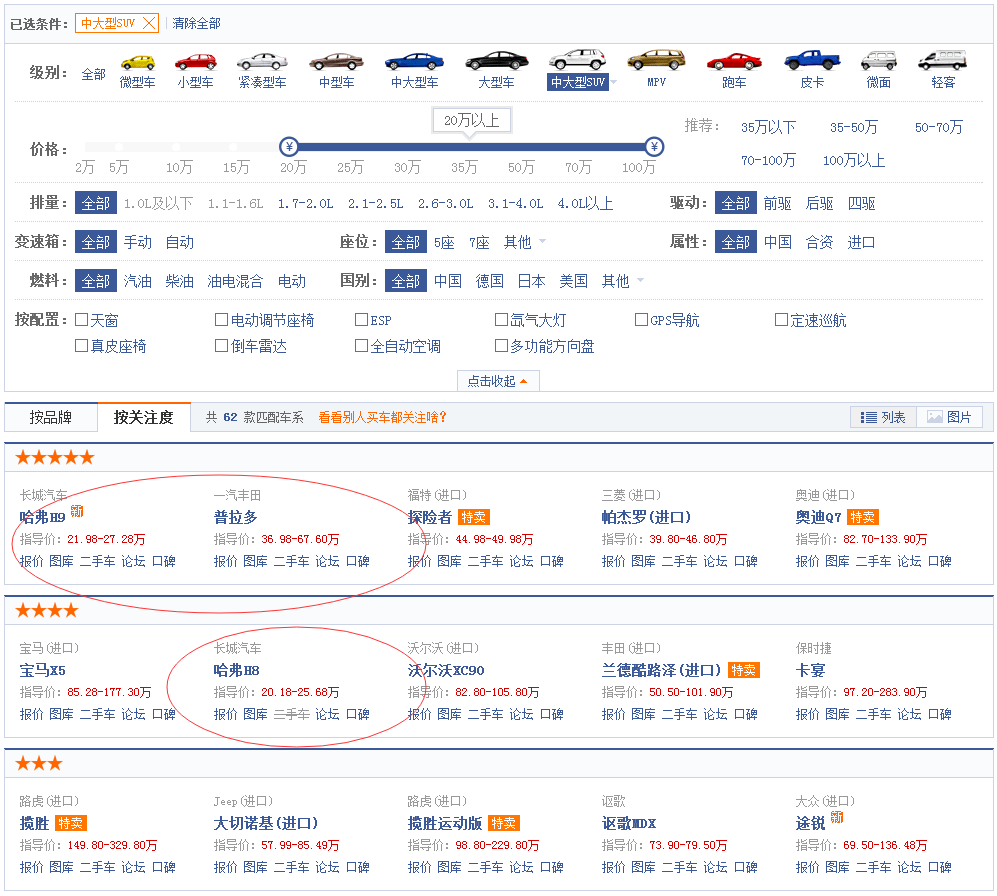The image size is (997, 896).
Task: Open the 座位 其他 dropdown
Action: pos(542,241)
